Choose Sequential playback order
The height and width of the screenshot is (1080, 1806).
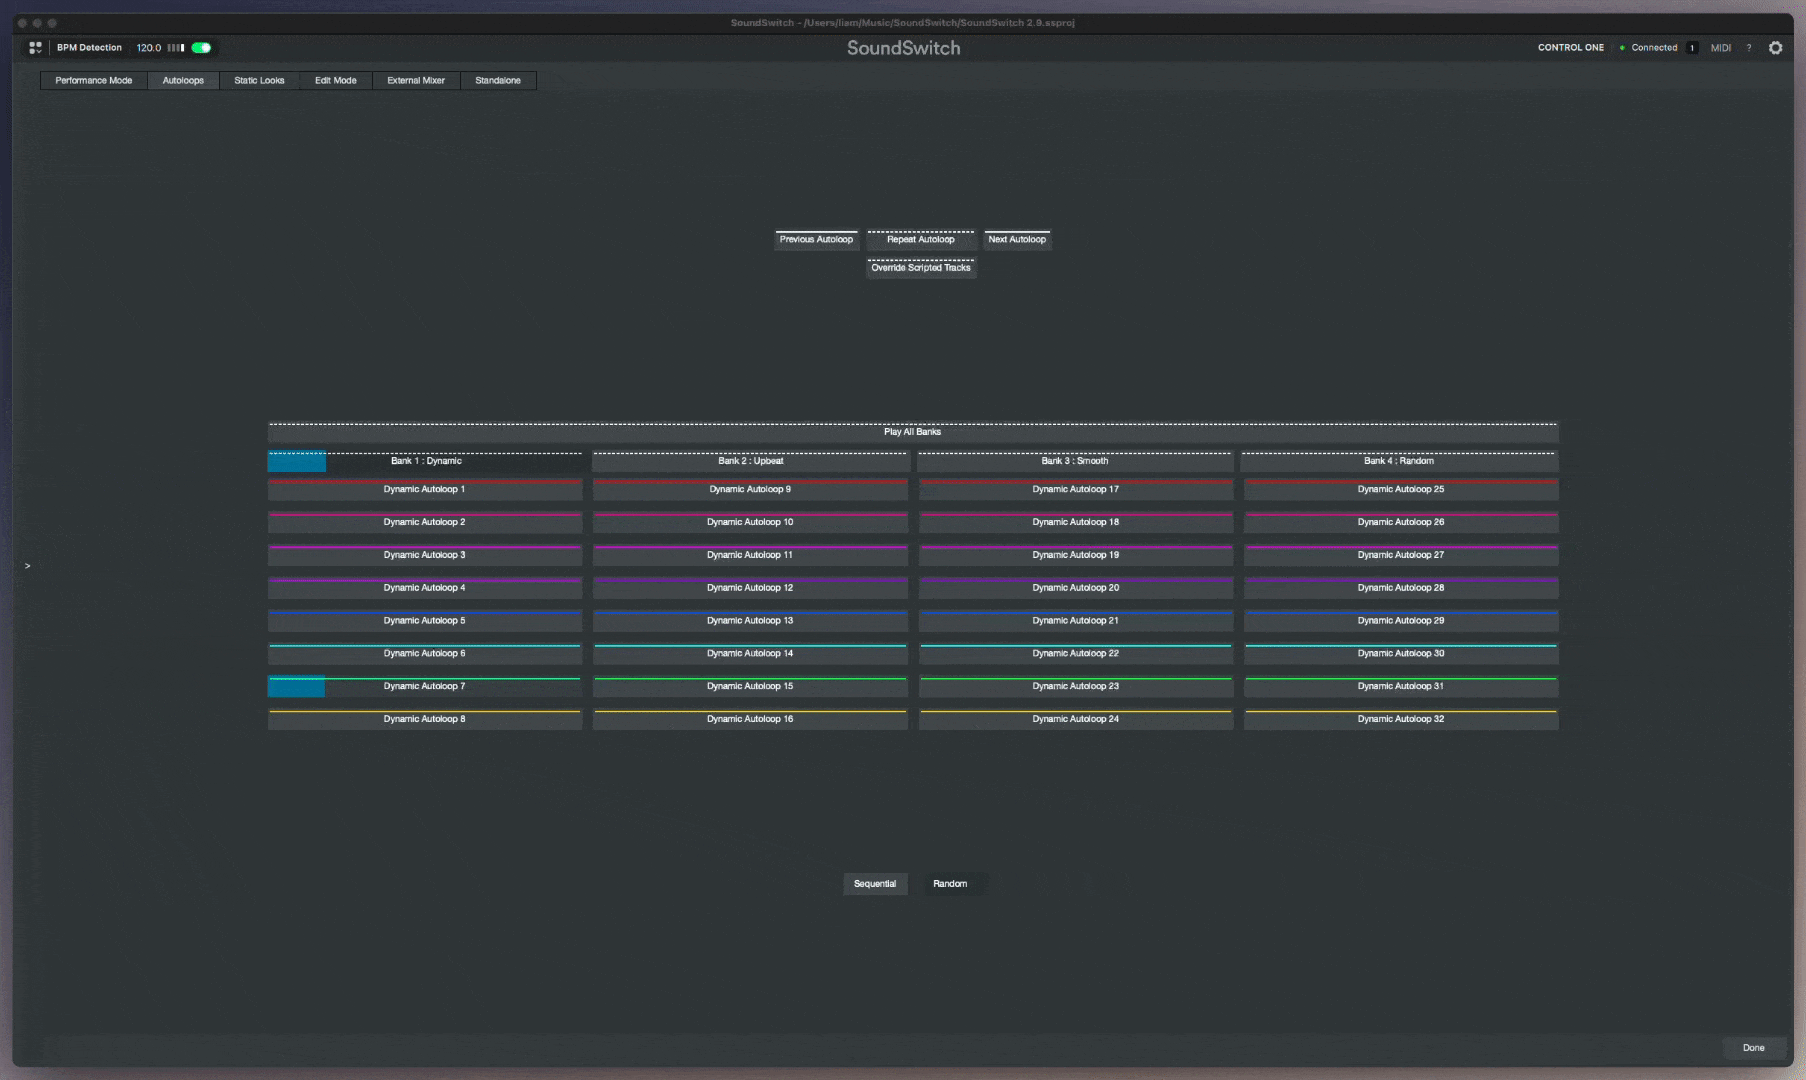(875, 884)
